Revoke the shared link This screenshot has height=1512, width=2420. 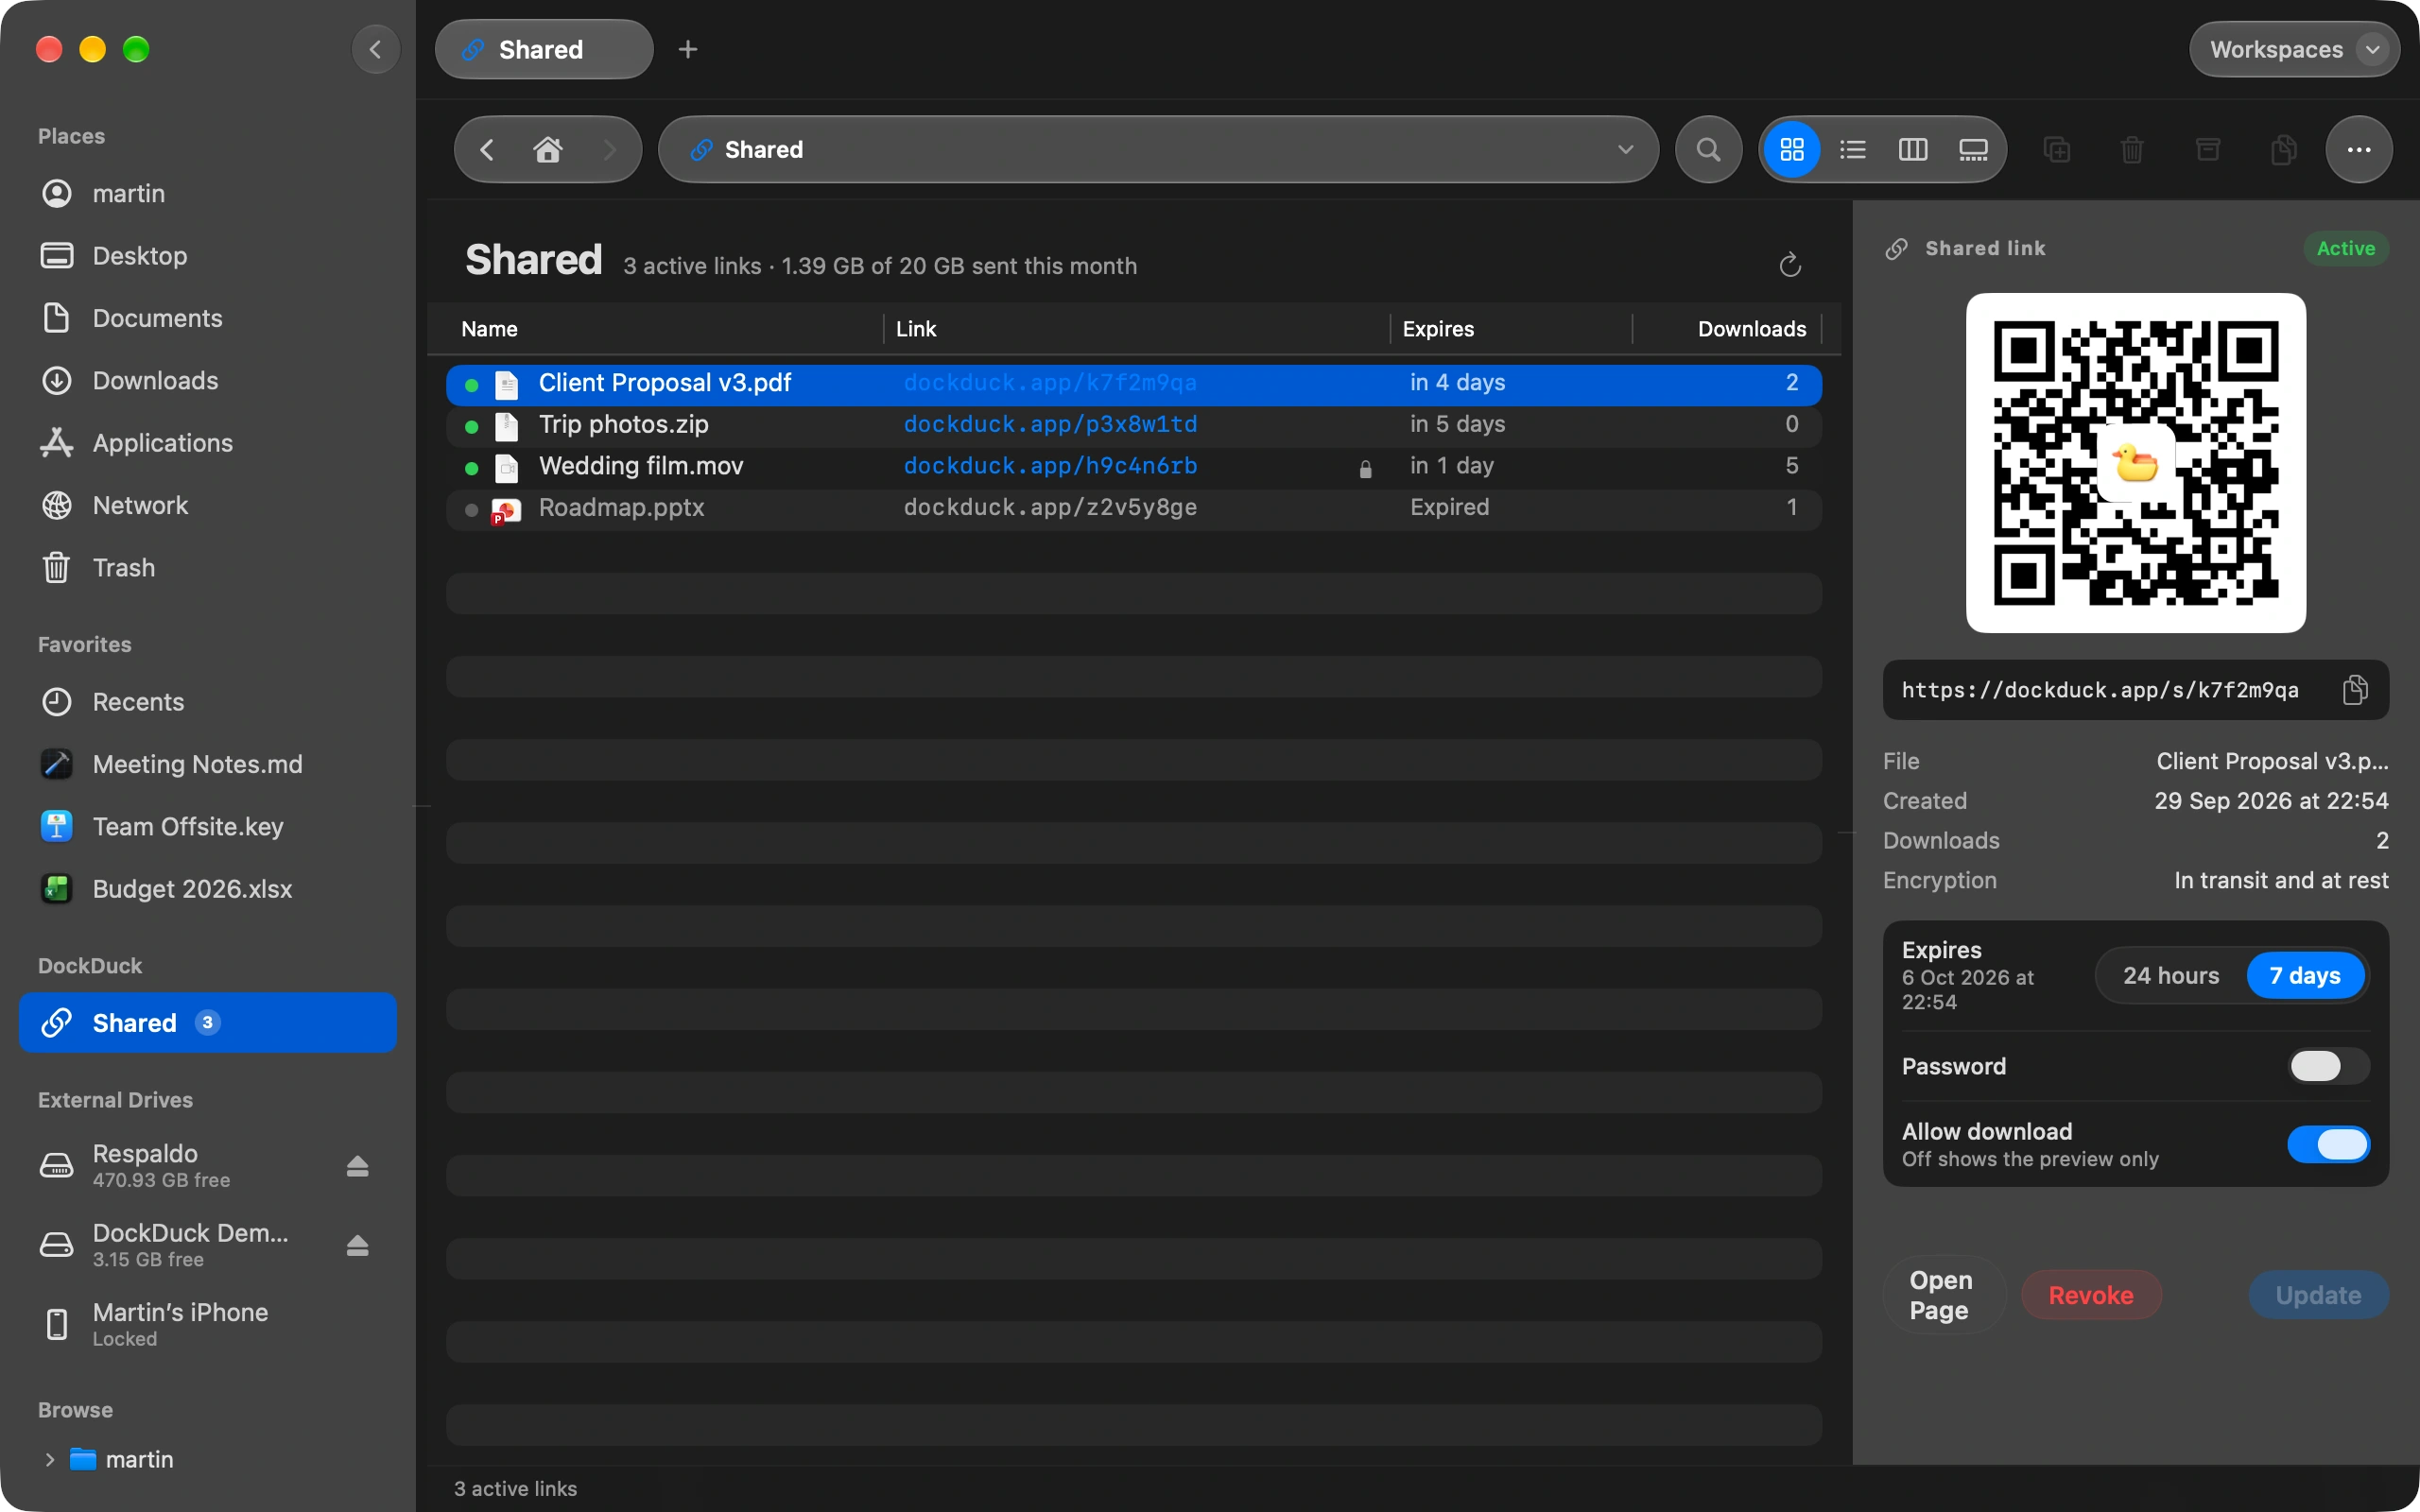pos(2090,1295)
